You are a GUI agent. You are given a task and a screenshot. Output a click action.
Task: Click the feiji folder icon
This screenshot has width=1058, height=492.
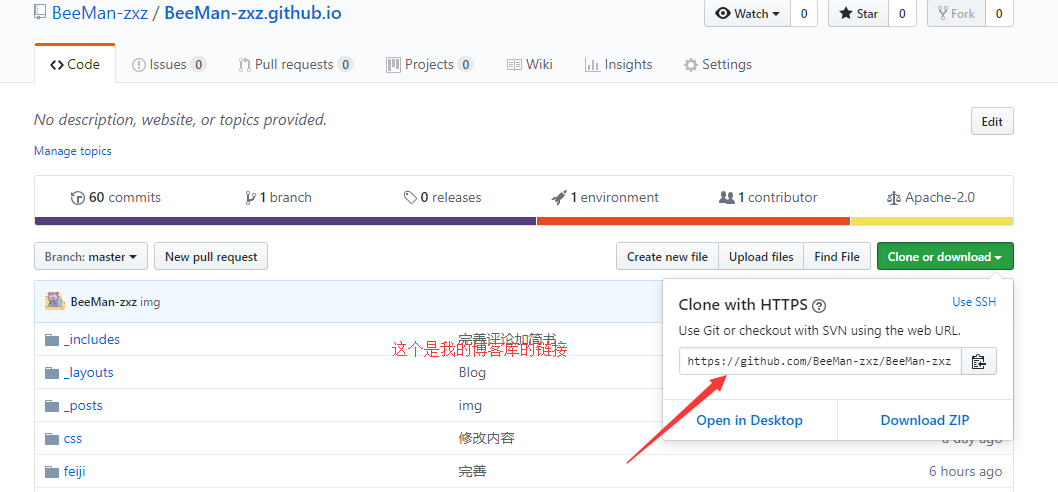[52, 472]
